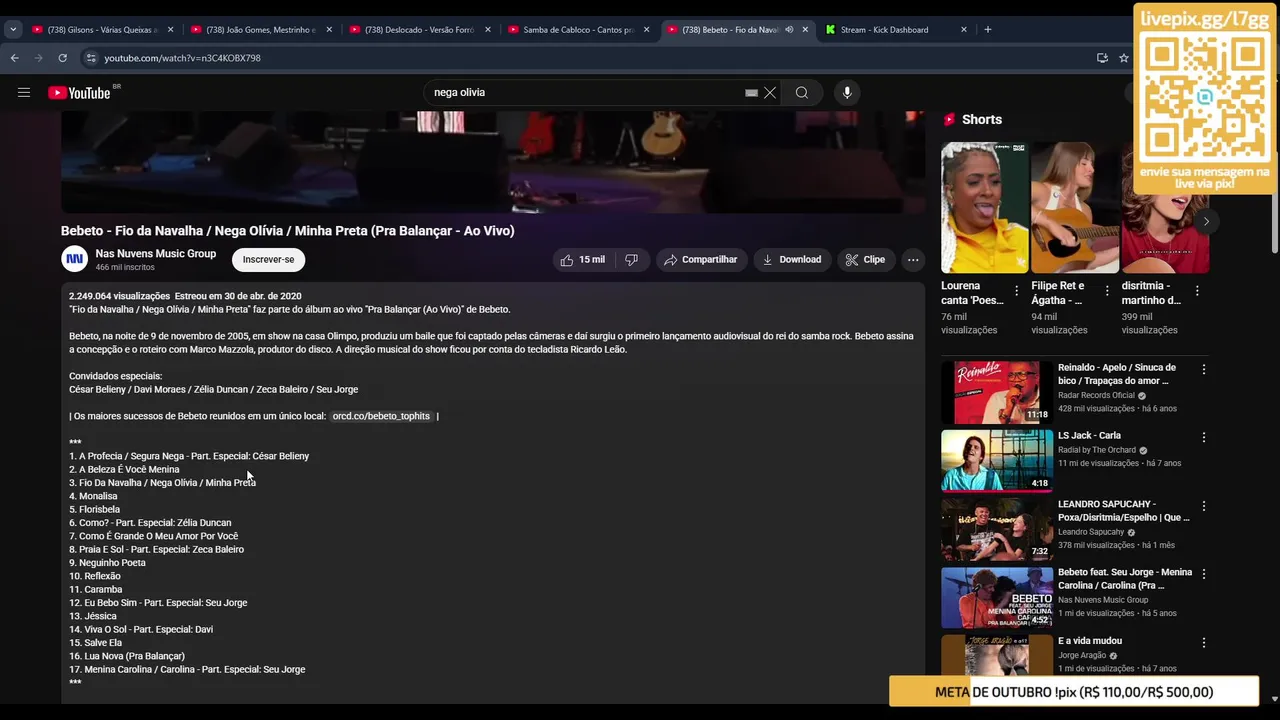
Task: Clear the search text with the X icon
Action: (x=770, y=93)
